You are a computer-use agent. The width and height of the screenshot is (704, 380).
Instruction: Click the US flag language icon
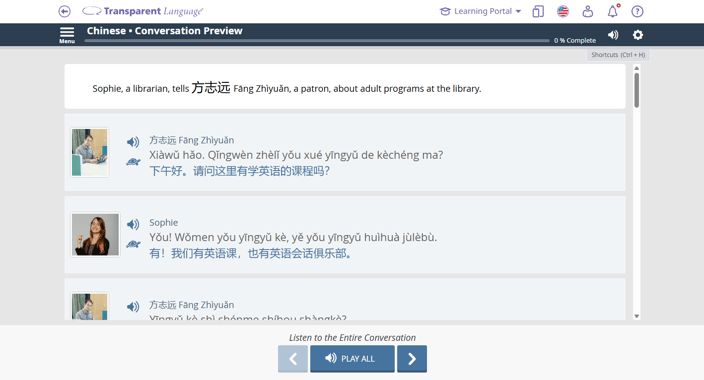(x=563, y=11)
